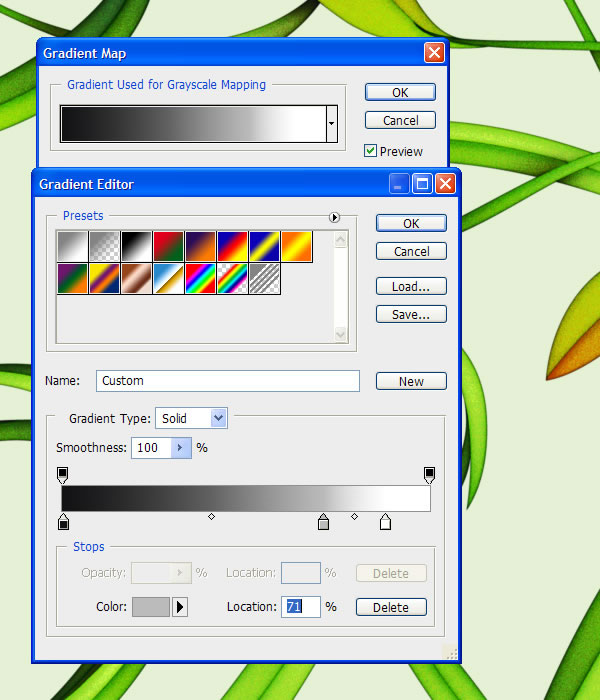Viewport: 600px width, 700px height.
Task: Select the white color stop below gradient
Action: [x=385, y=522]
